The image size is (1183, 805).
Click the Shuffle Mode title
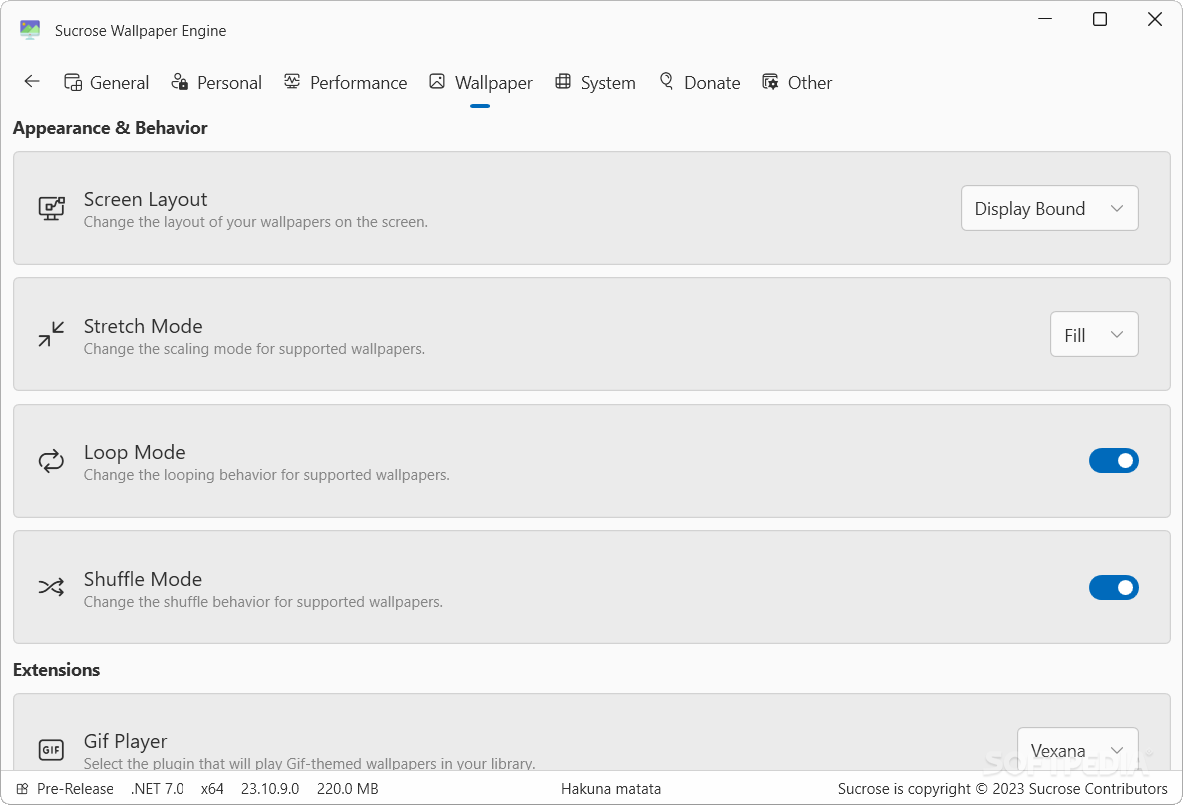(x=143, y=579)
